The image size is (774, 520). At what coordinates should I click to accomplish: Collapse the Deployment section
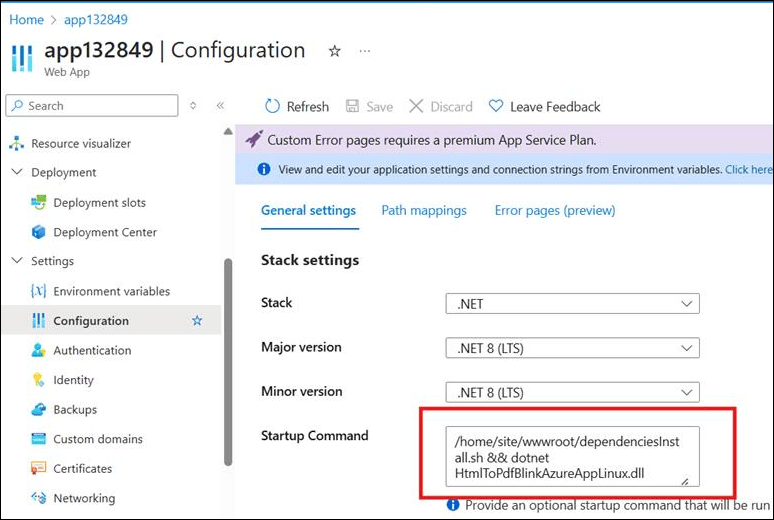[17, 172]
